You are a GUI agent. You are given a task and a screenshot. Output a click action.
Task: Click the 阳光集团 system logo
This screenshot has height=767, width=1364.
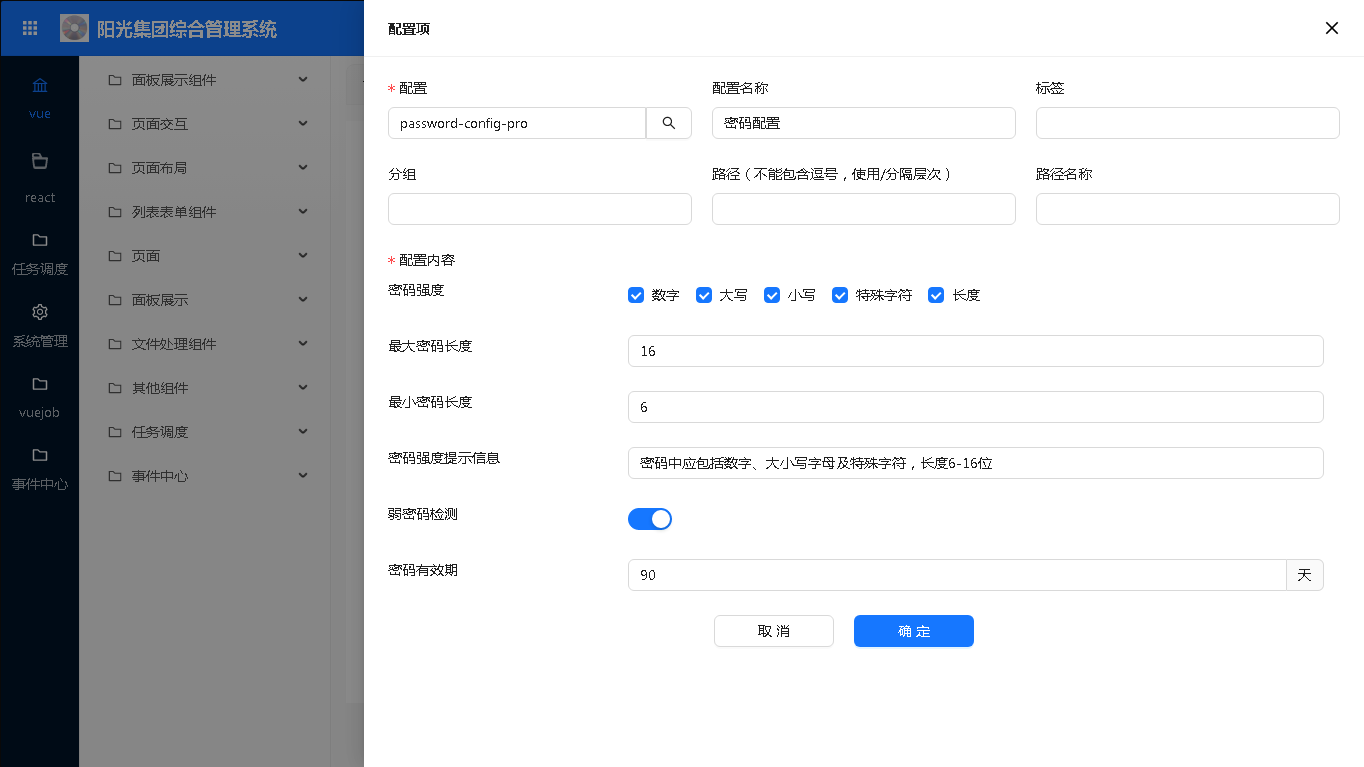(75, 28)
